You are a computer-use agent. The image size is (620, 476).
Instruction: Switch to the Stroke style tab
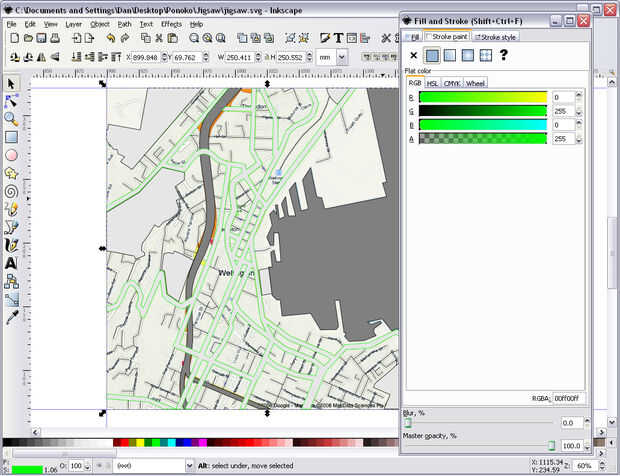[x=494, y=36]
